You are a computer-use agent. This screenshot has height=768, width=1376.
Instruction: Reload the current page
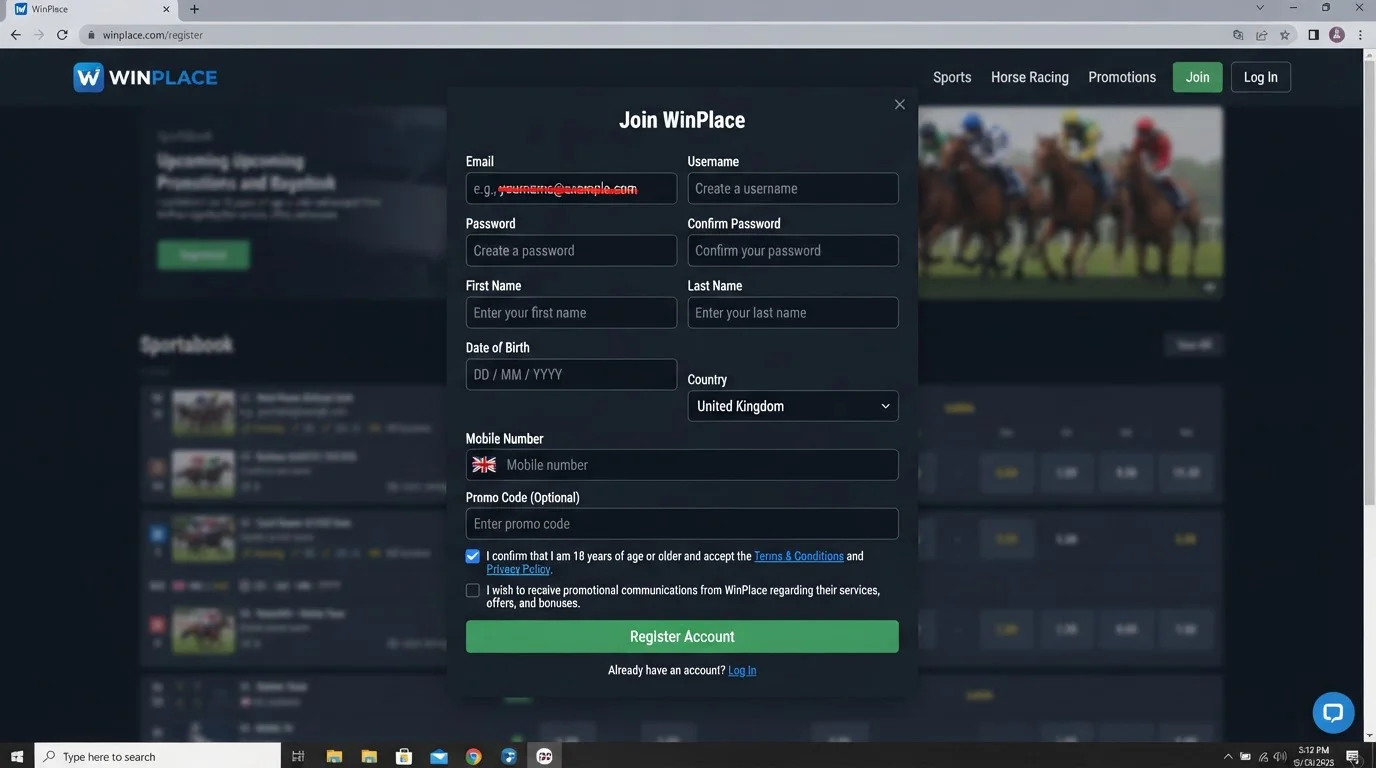(62, 35)
